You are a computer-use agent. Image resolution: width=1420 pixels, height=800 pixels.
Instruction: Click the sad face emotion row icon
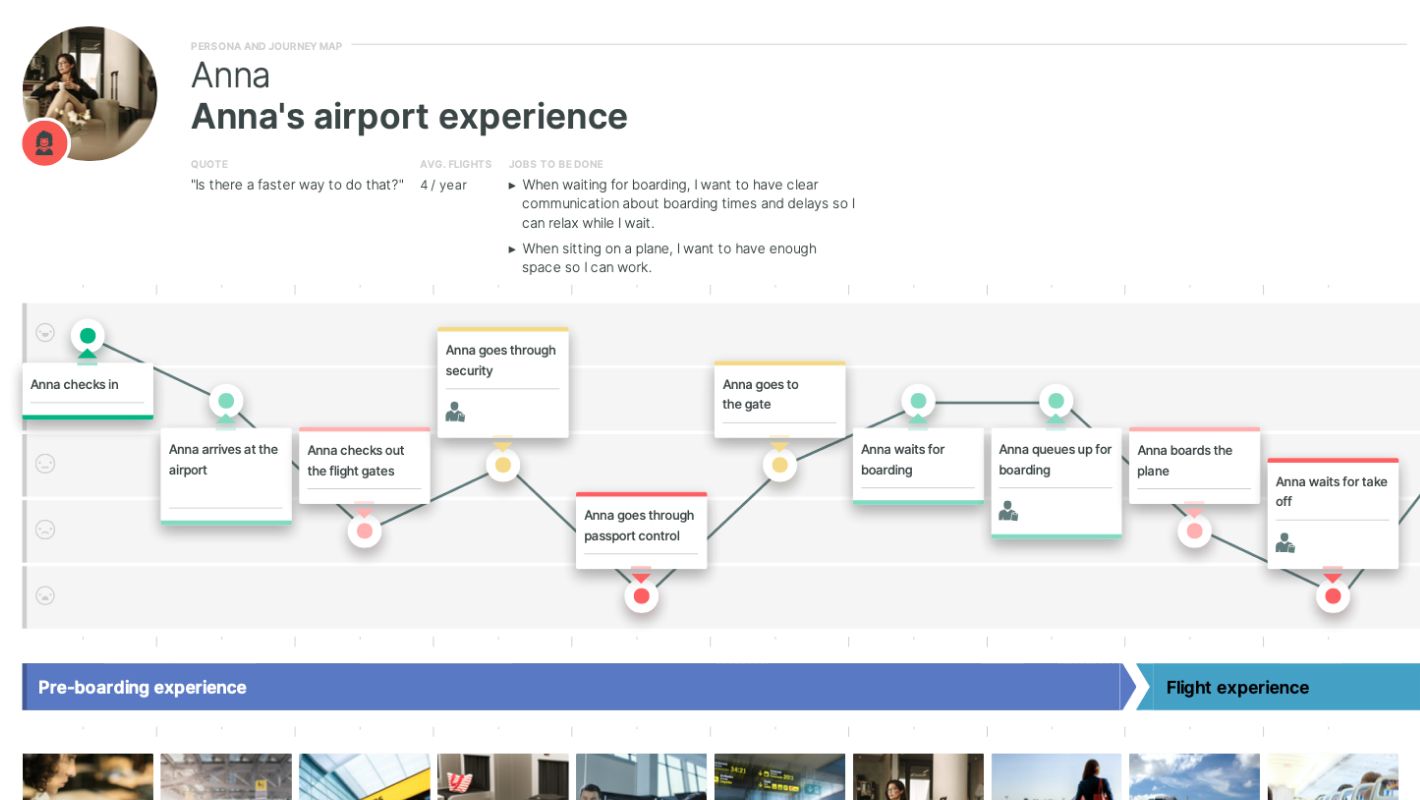point(45,529)
